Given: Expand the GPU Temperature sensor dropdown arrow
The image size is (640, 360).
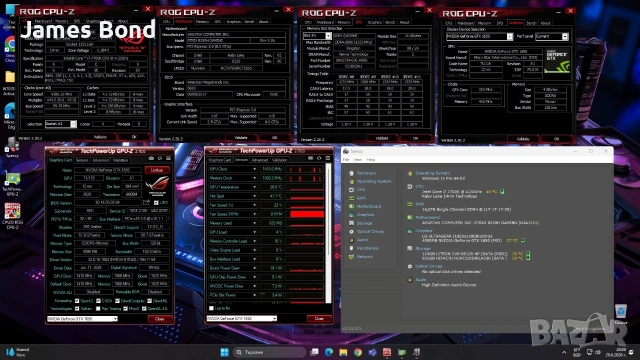Looking at the screenshot, I should [x=254, y=187].
